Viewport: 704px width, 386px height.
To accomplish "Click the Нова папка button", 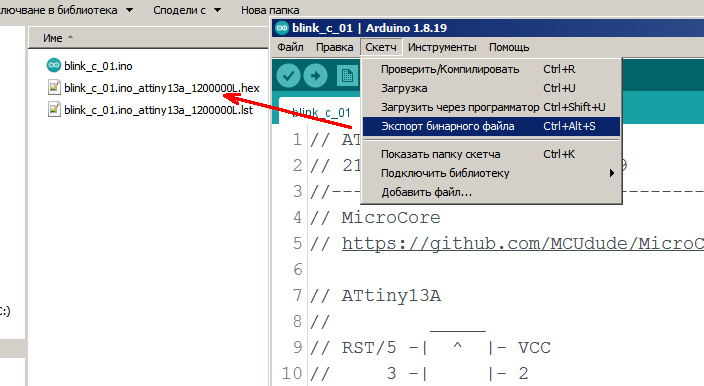I will click(x=270, y=10).
